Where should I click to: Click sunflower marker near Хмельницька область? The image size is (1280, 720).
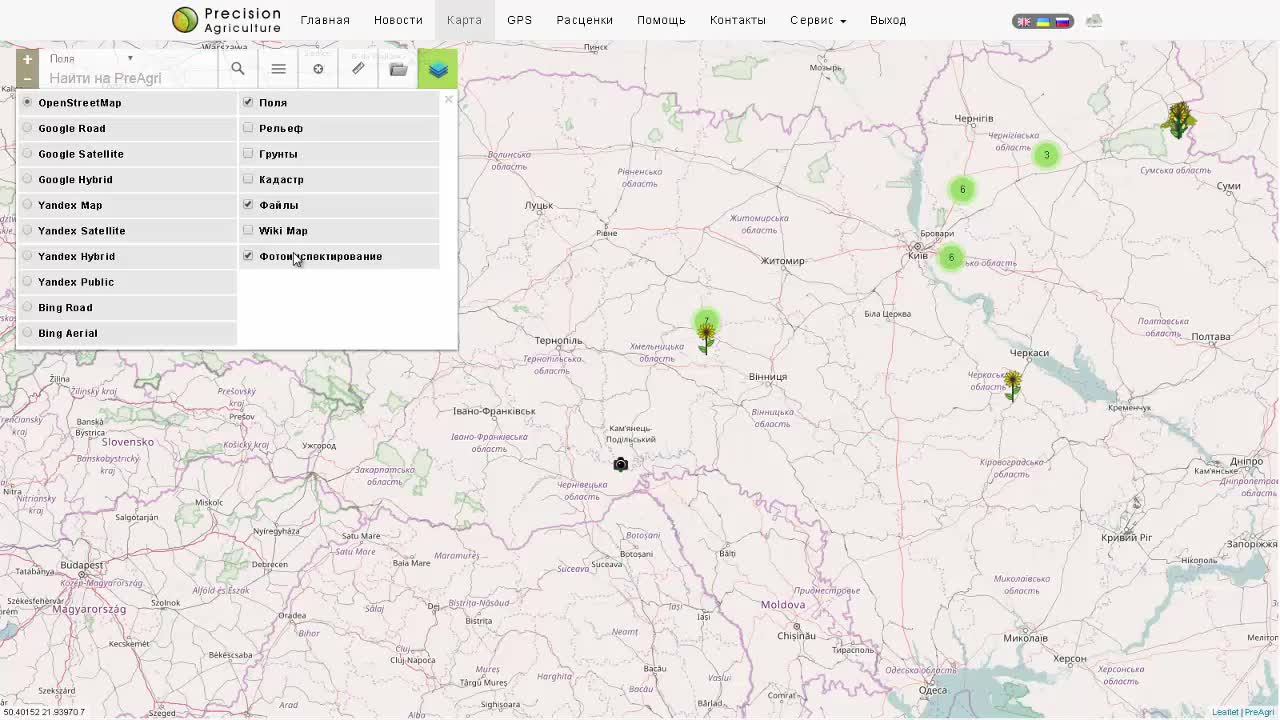707,338
